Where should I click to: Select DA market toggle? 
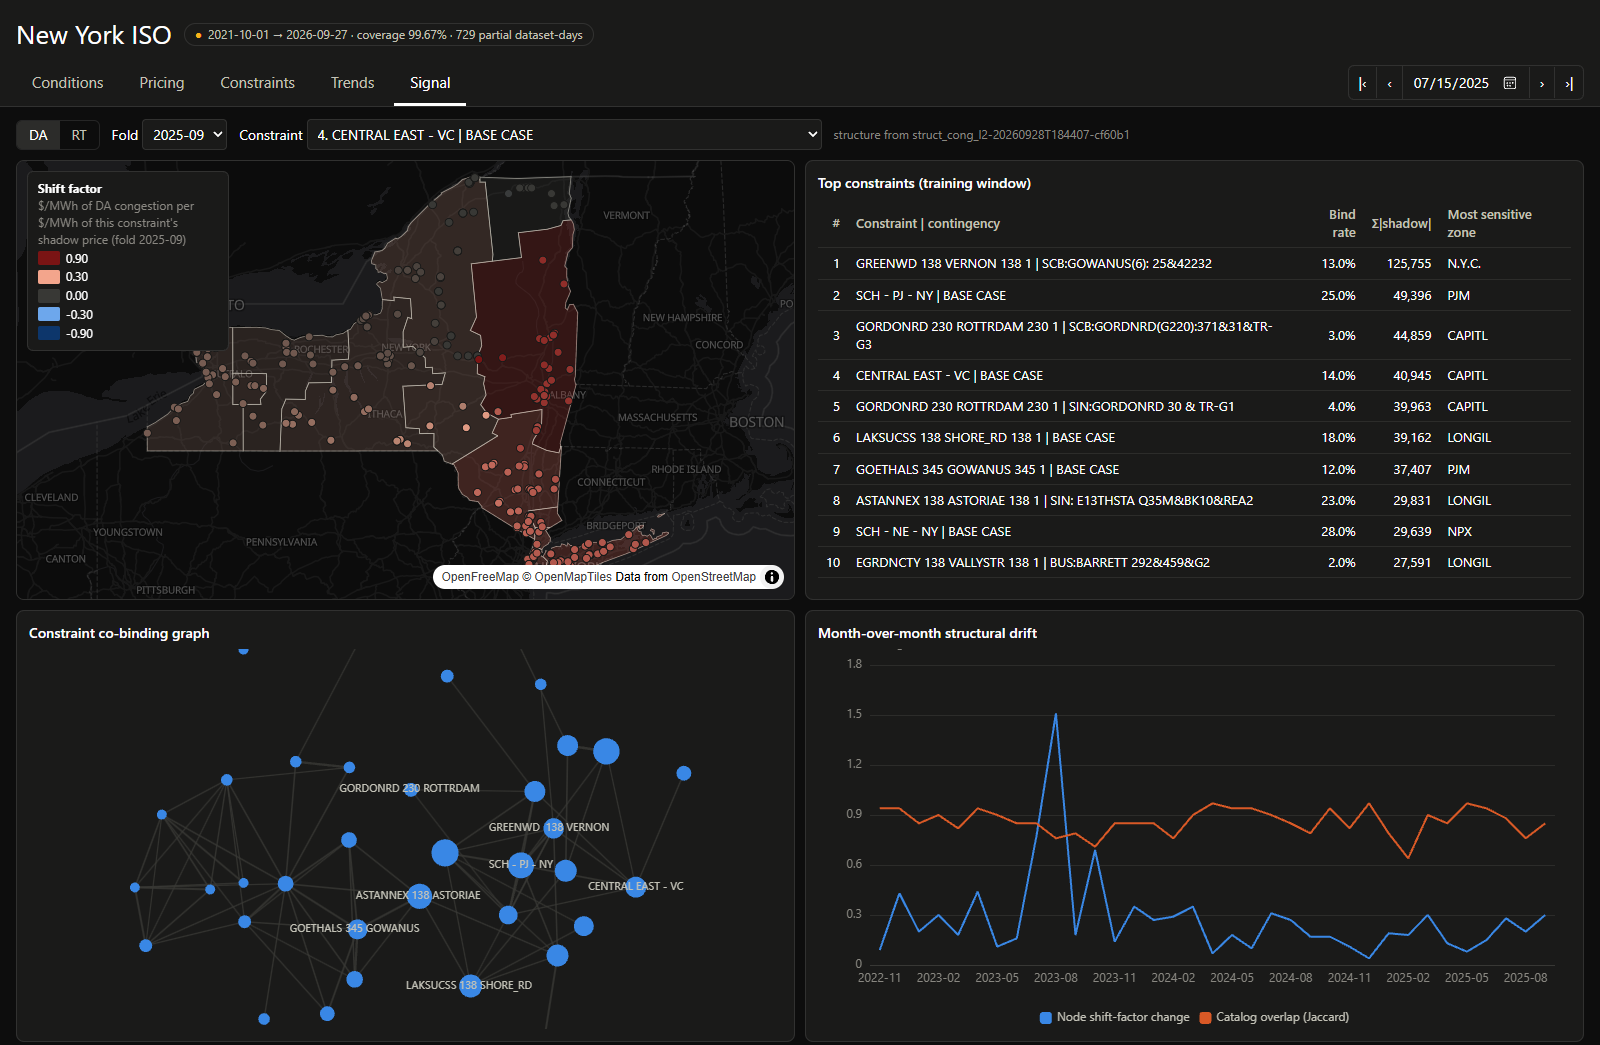point(38,135)
